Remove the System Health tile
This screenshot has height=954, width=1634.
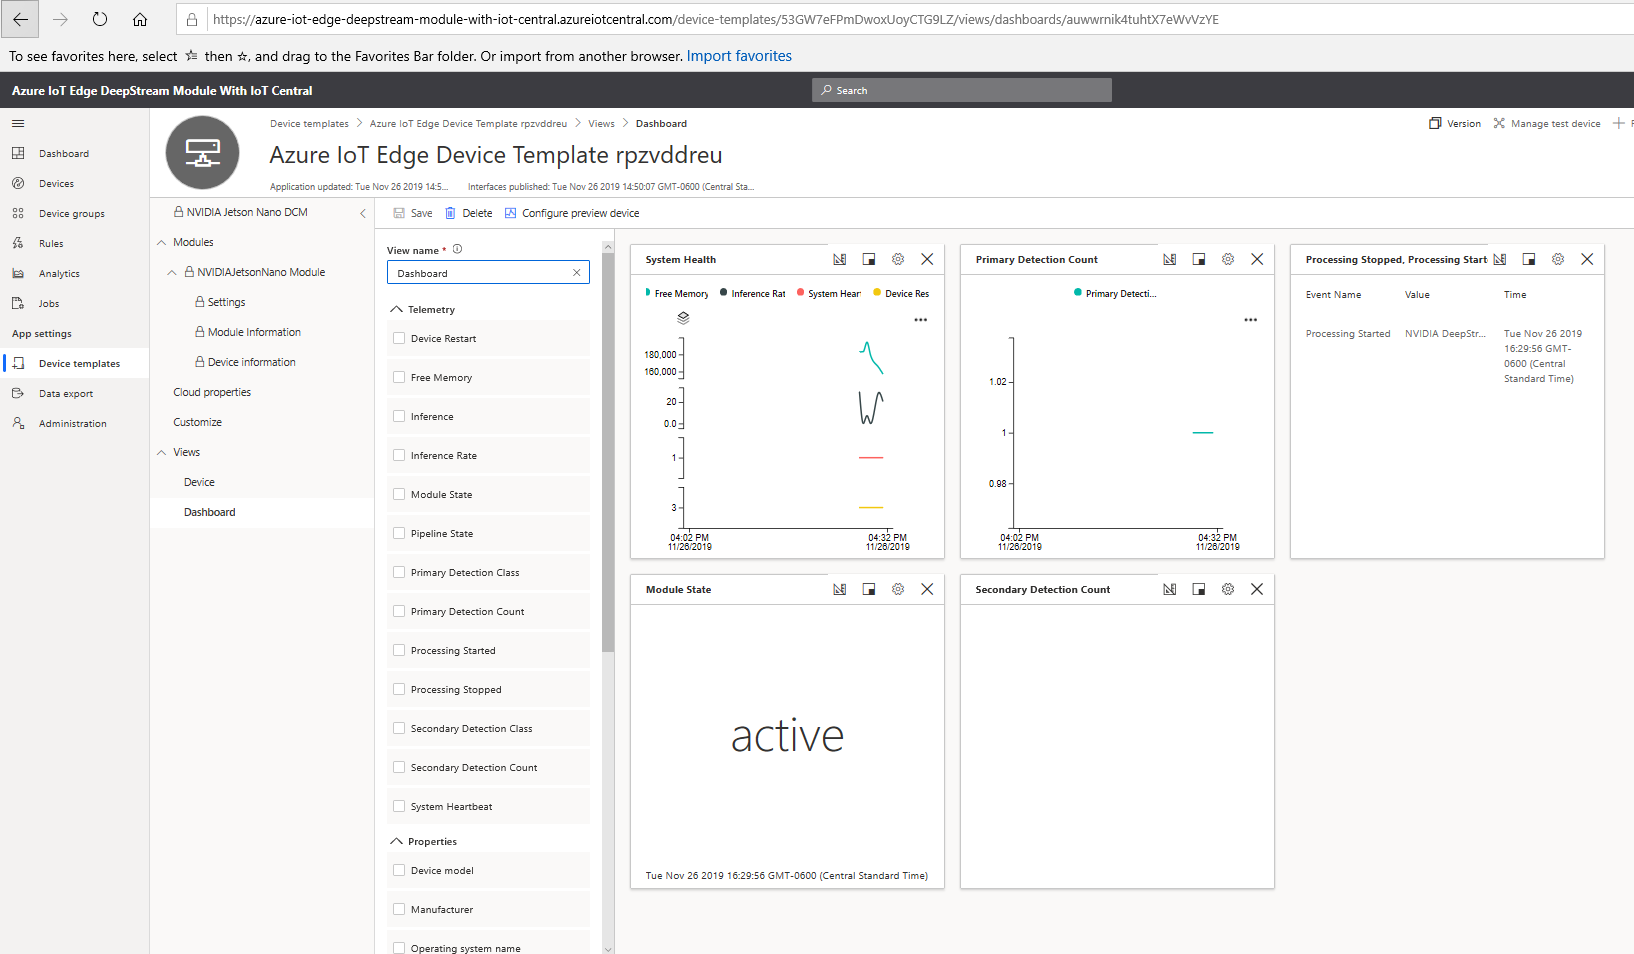click(927, 259)
